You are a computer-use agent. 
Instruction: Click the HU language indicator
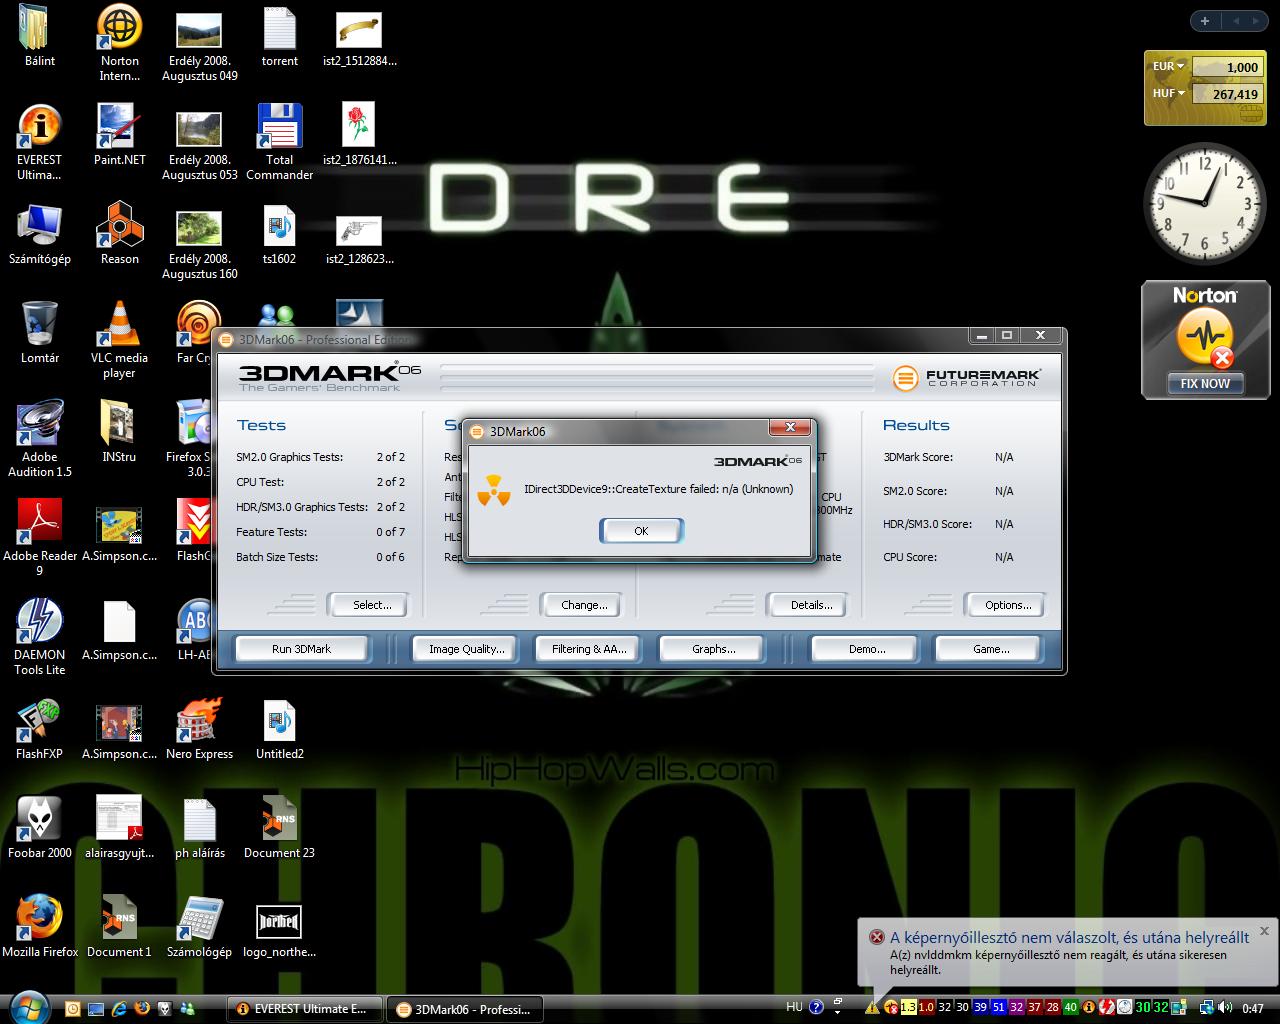tap(794, 1007)
